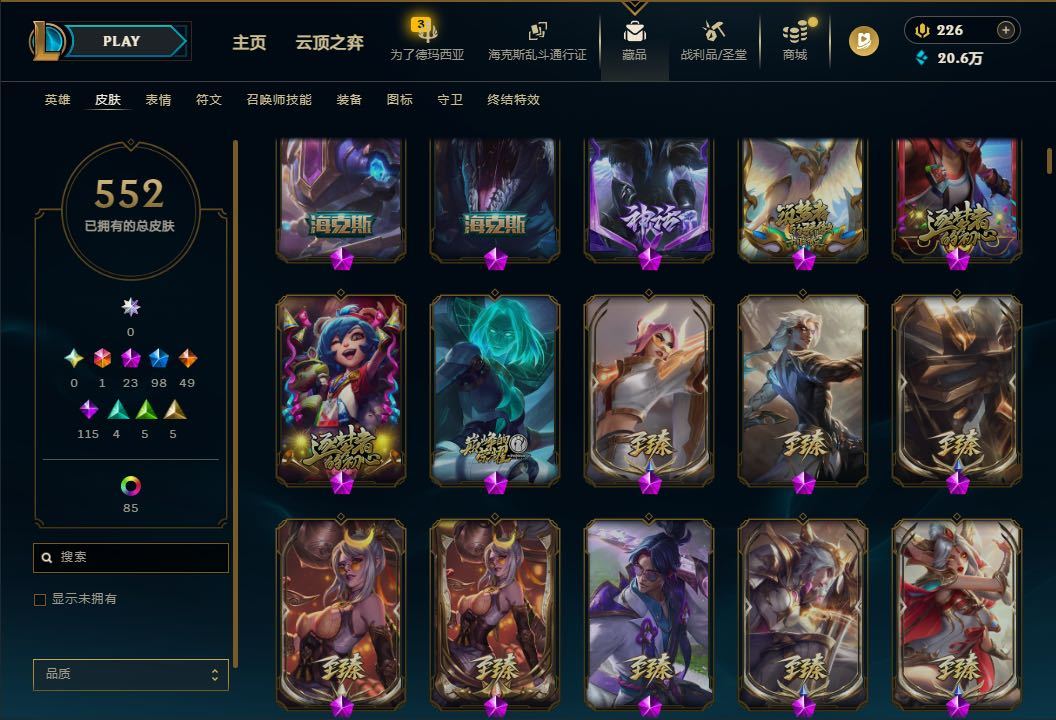Enable the 显示未拥有 checkbox
This screenshot has width=1056, height=720.
click(x=40, y=599)
